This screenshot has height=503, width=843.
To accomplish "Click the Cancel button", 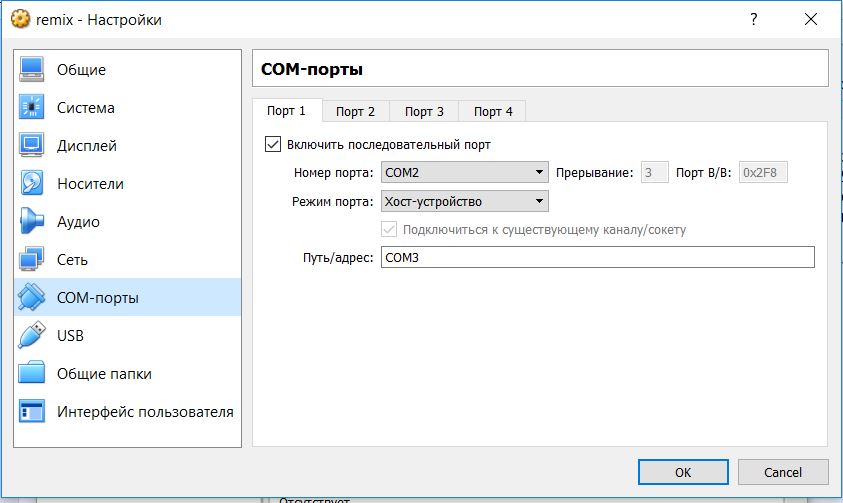I will [x=783, y=472].
